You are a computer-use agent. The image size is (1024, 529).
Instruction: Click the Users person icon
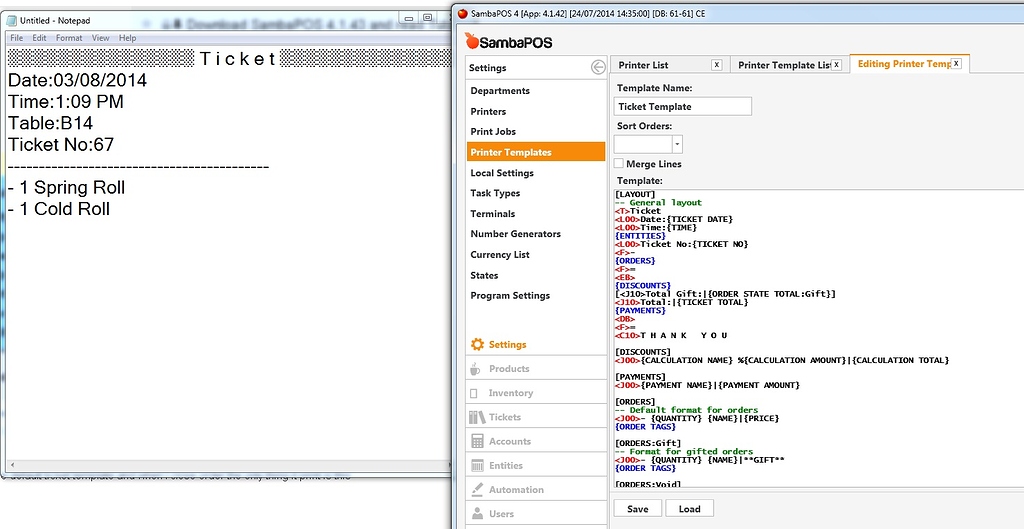(x=476, y=514)
